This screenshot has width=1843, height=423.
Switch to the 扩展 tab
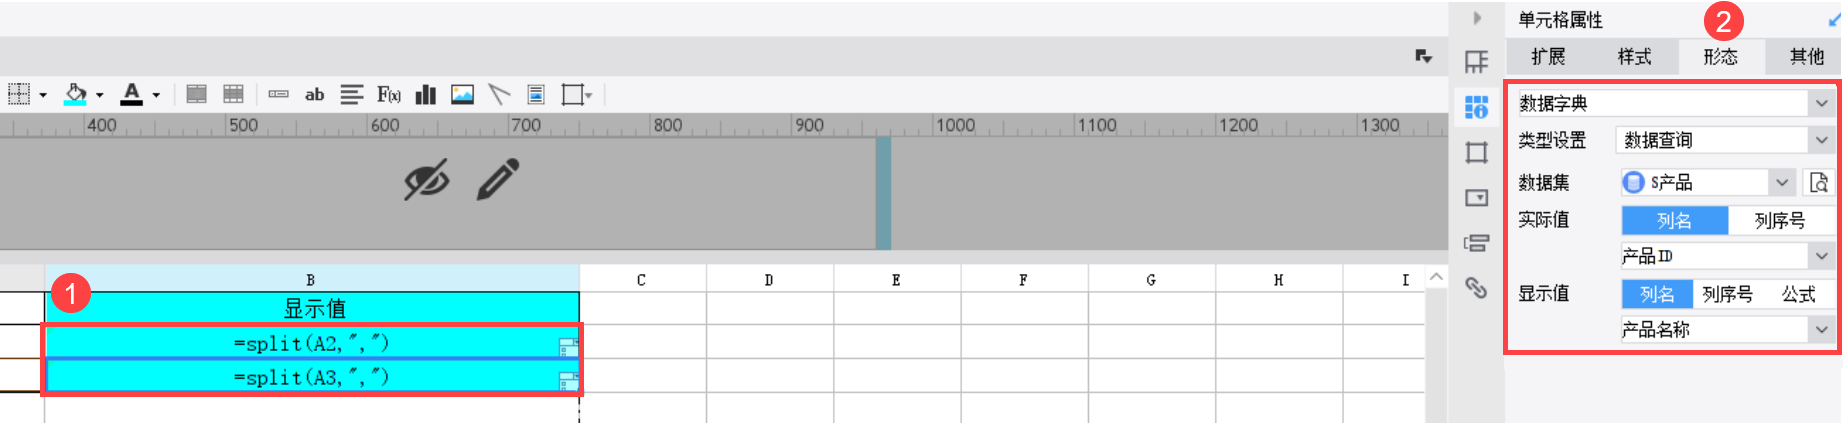1548,57
